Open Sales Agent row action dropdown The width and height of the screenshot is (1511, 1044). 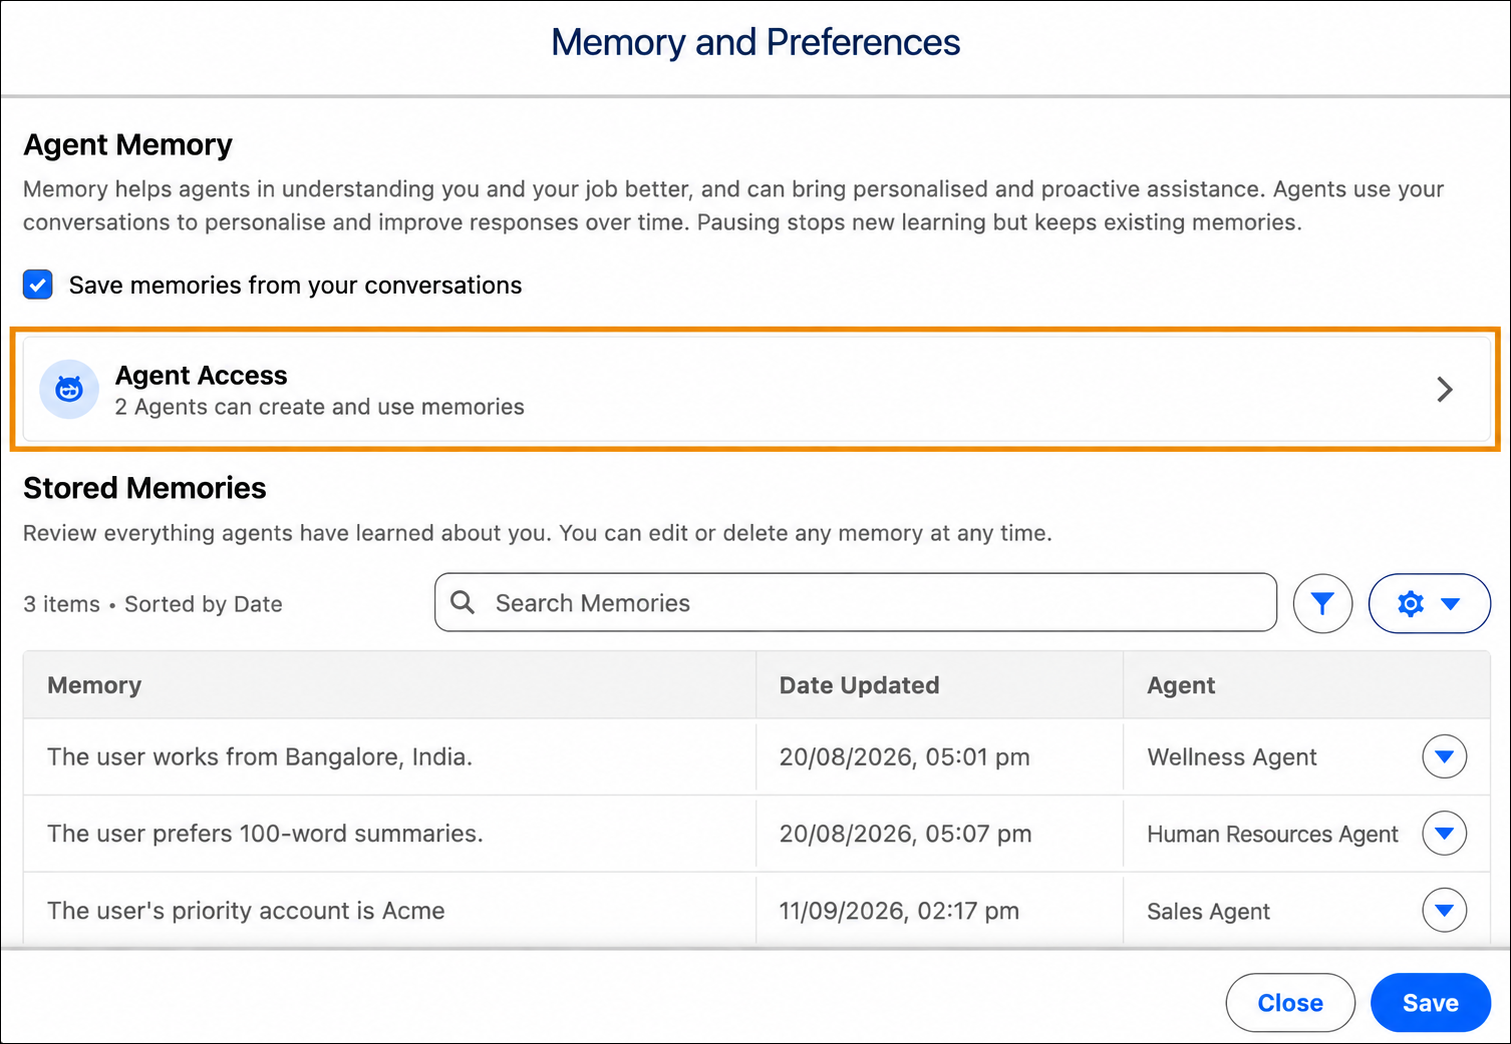coord(1444,910)
